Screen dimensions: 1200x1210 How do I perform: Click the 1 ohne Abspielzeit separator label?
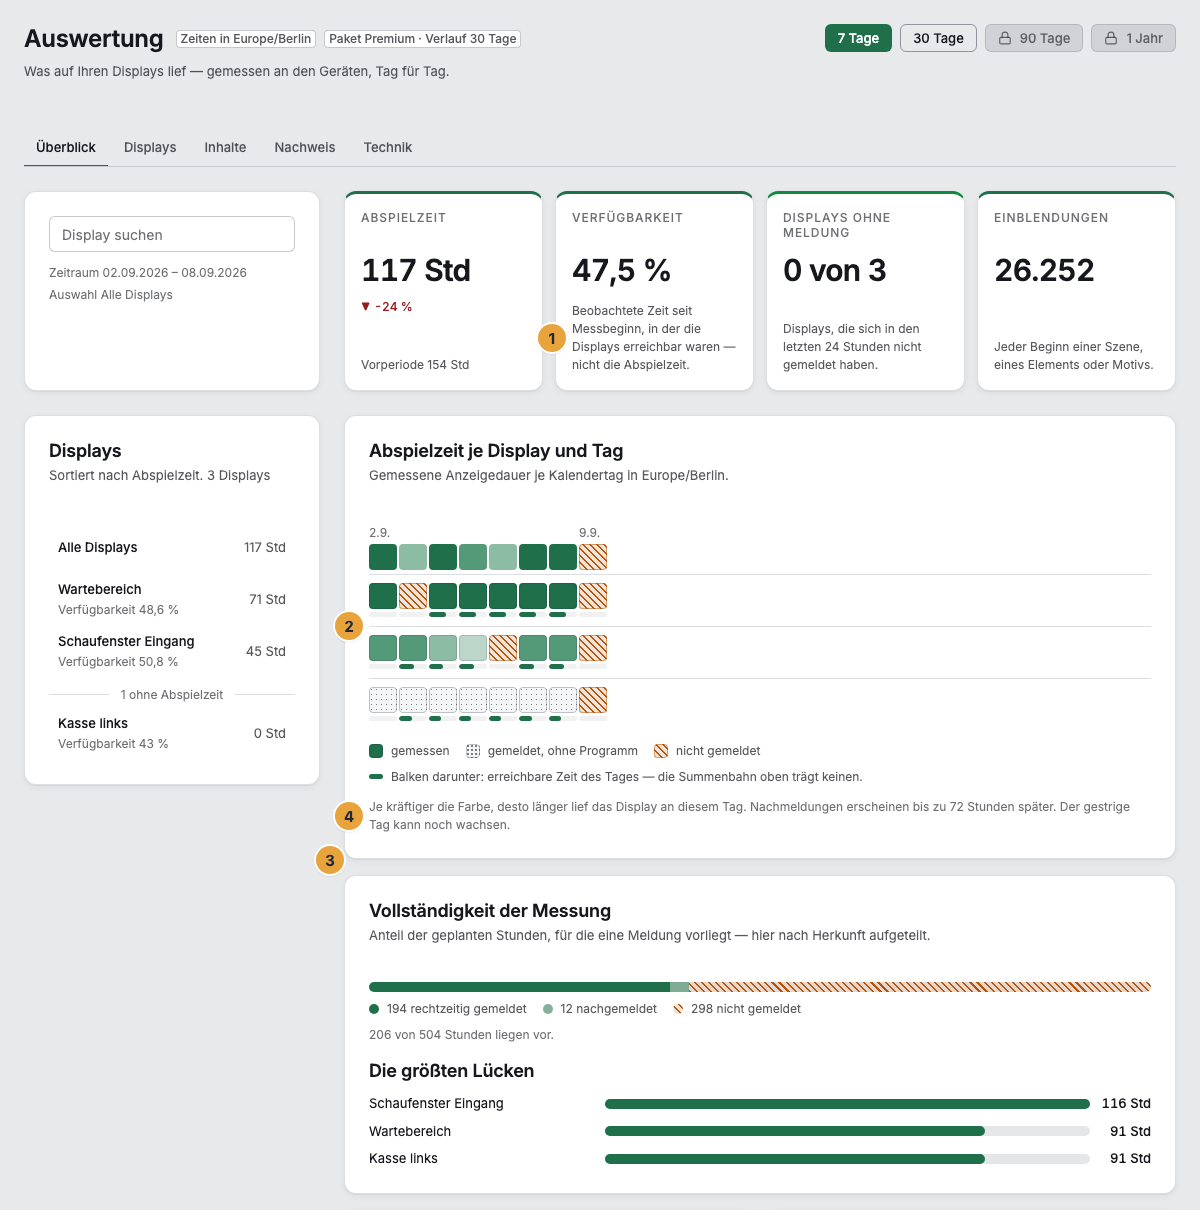(172, 695)
